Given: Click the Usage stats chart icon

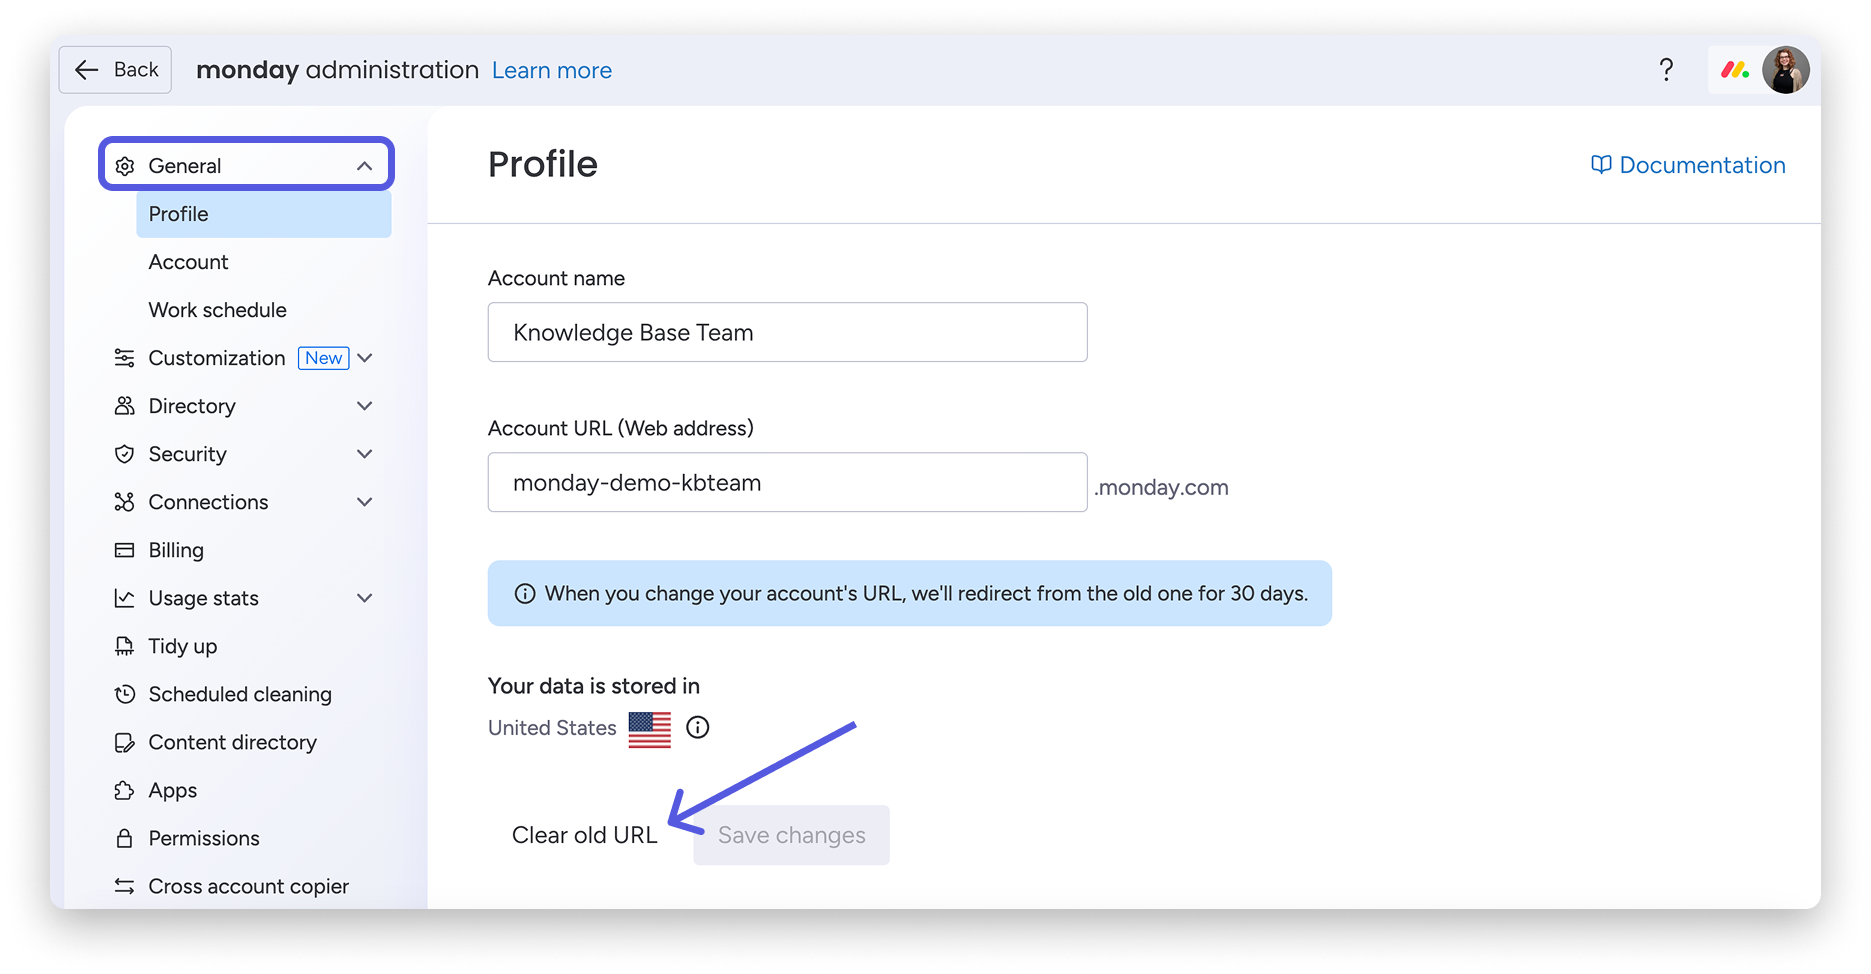Looking at the screenshot, I should 125,598.
